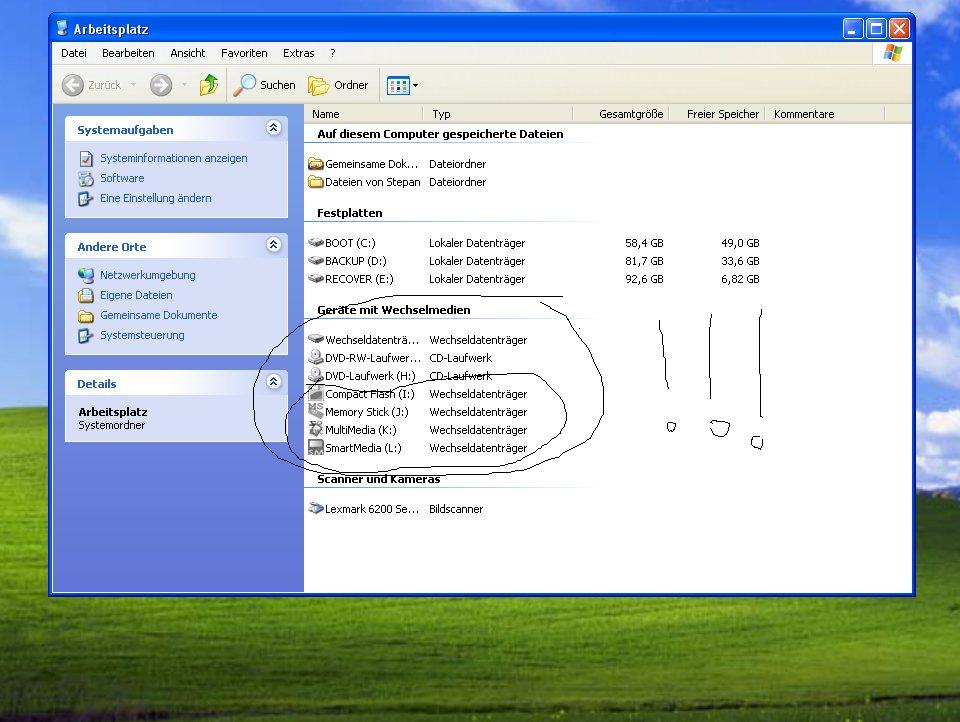Open the Favoriten menu
Image resolution: width=960 pixels, height=722 pixels.
pyautogui.click(x=244, y=53)
